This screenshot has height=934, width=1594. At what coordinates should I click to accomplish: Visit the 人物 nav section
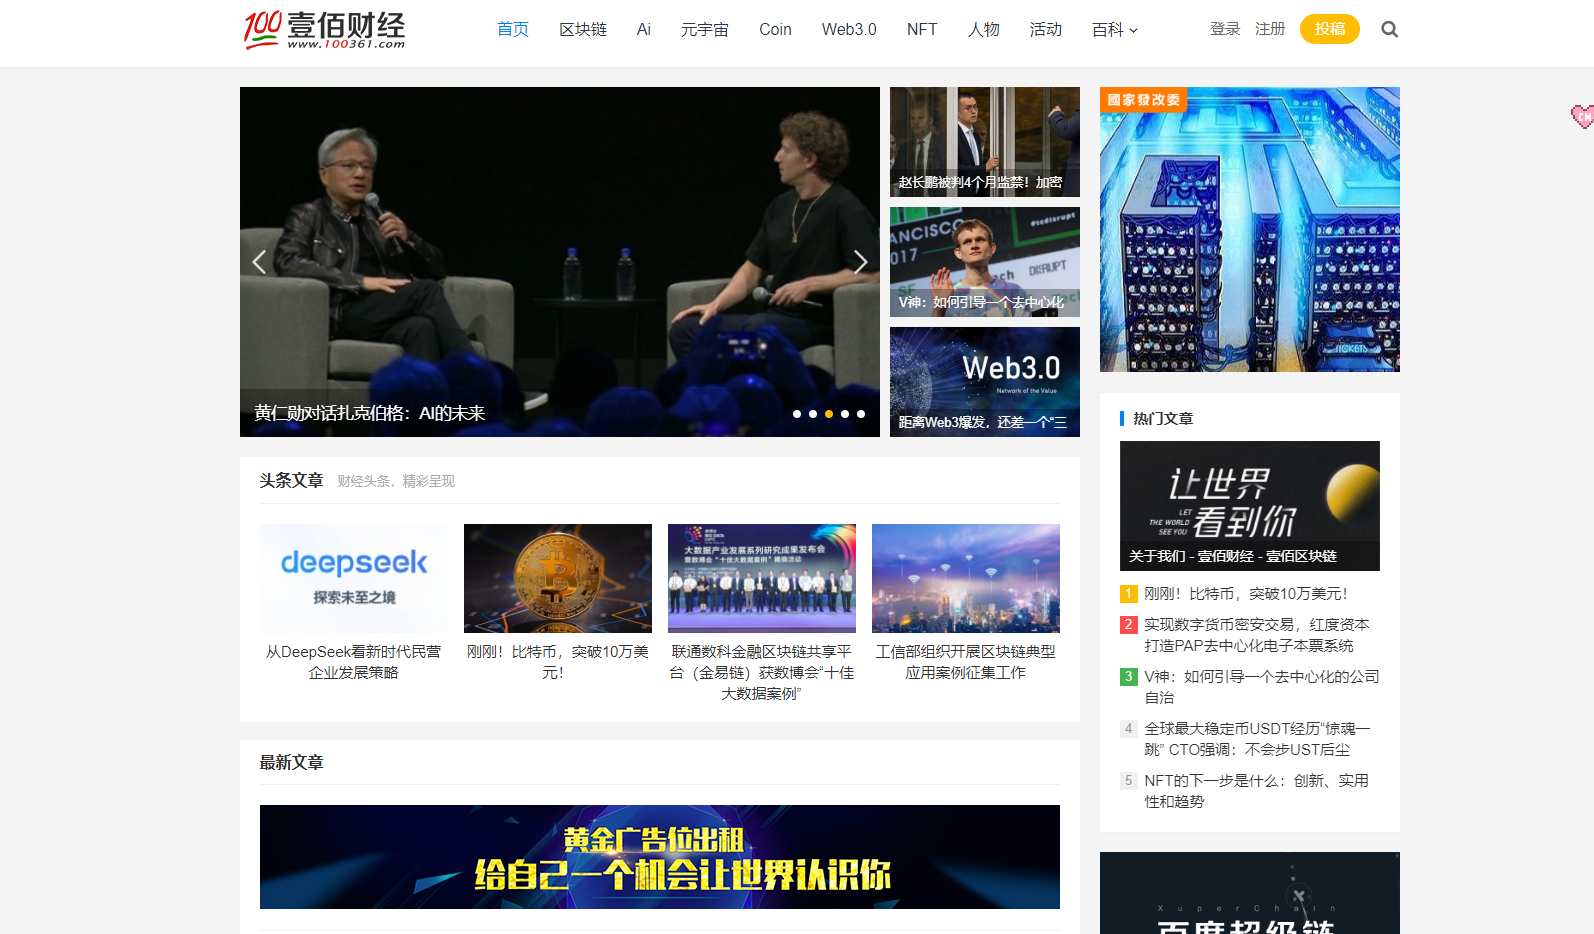(984, 30)
